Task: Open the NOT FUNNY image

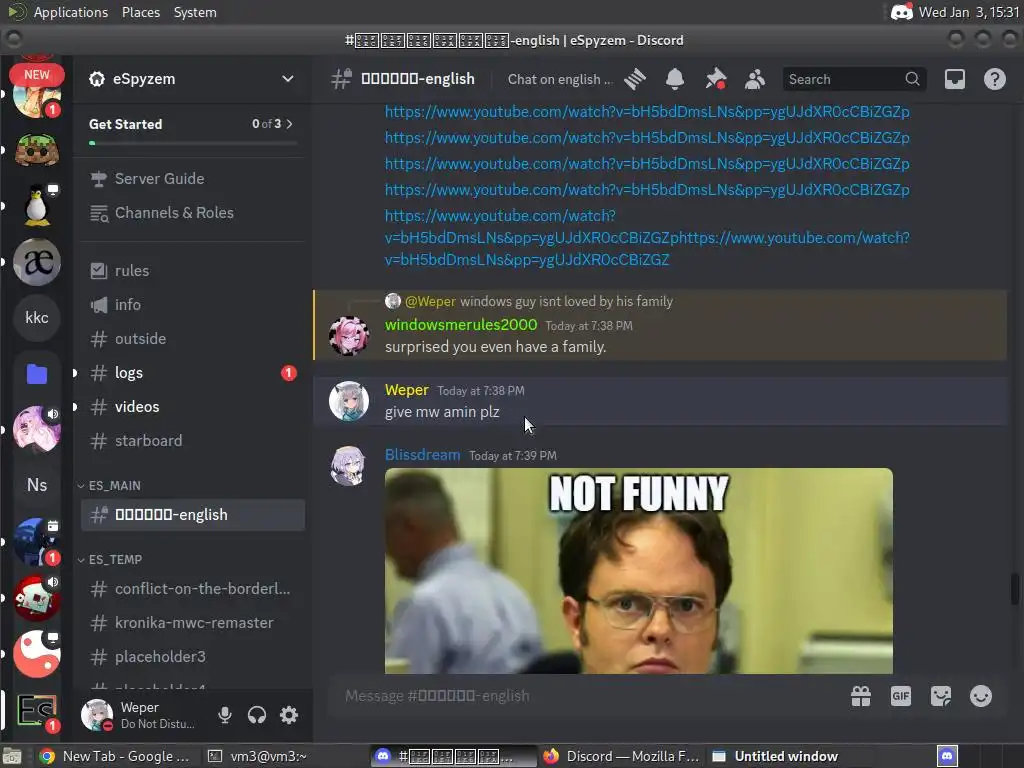Action: click(639, 571)
